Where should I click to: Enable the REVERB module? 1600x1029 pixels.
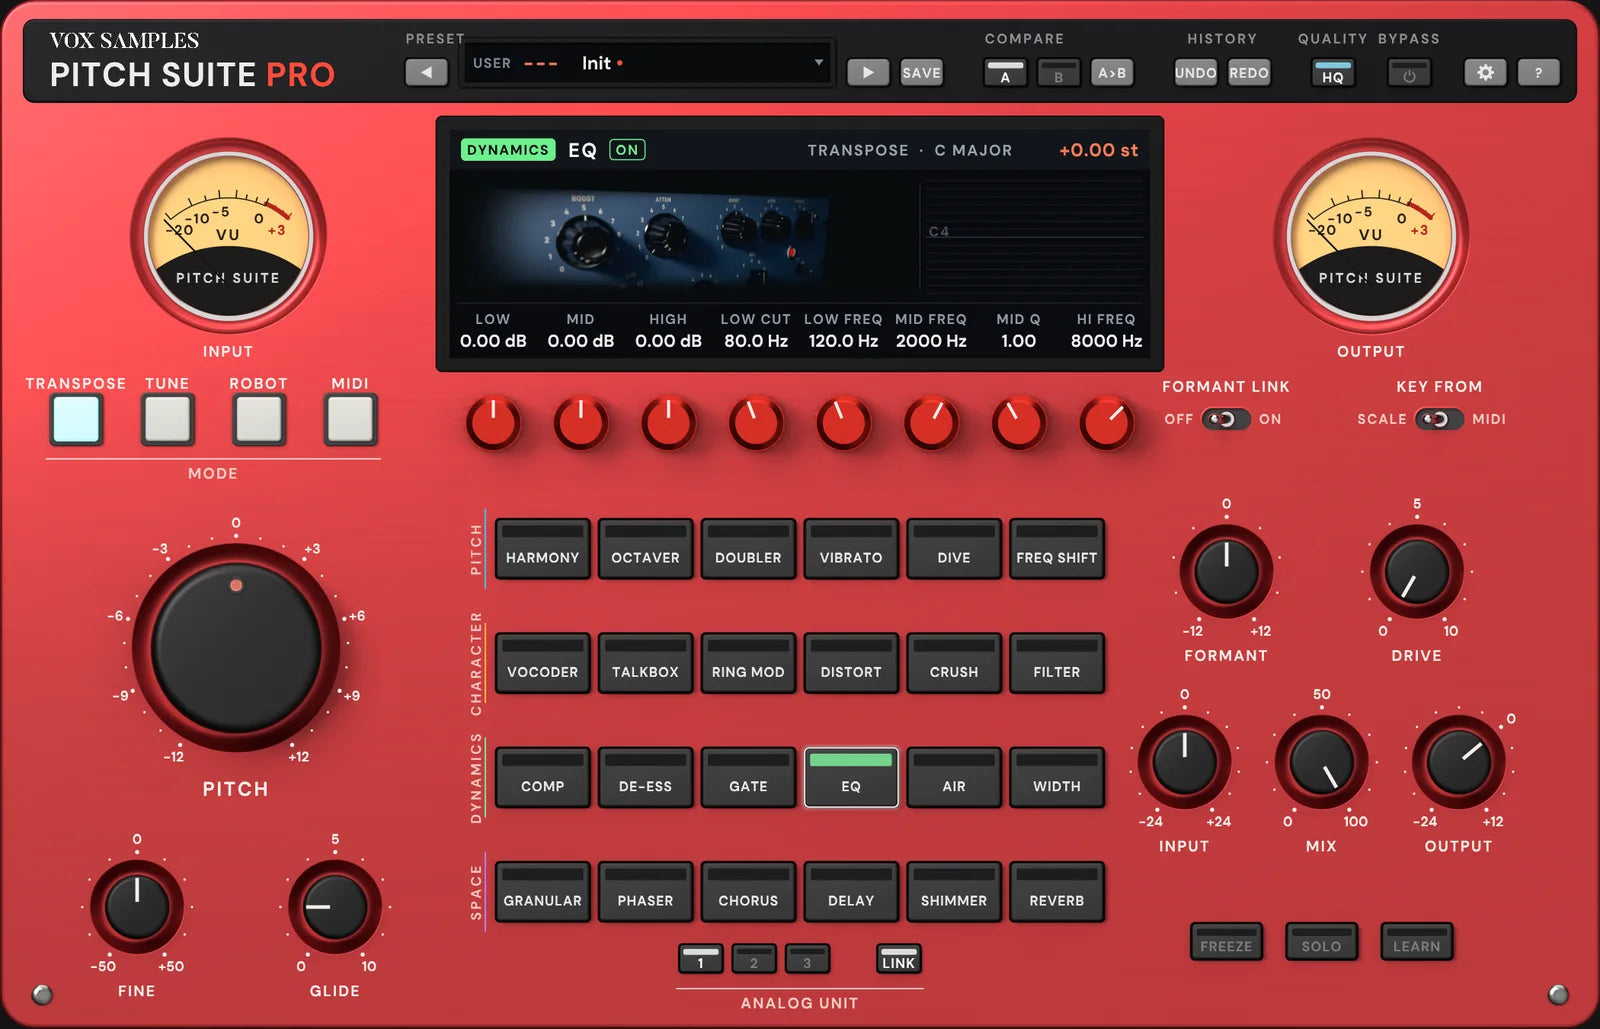pyautogui.click(x=1057, y=891)
